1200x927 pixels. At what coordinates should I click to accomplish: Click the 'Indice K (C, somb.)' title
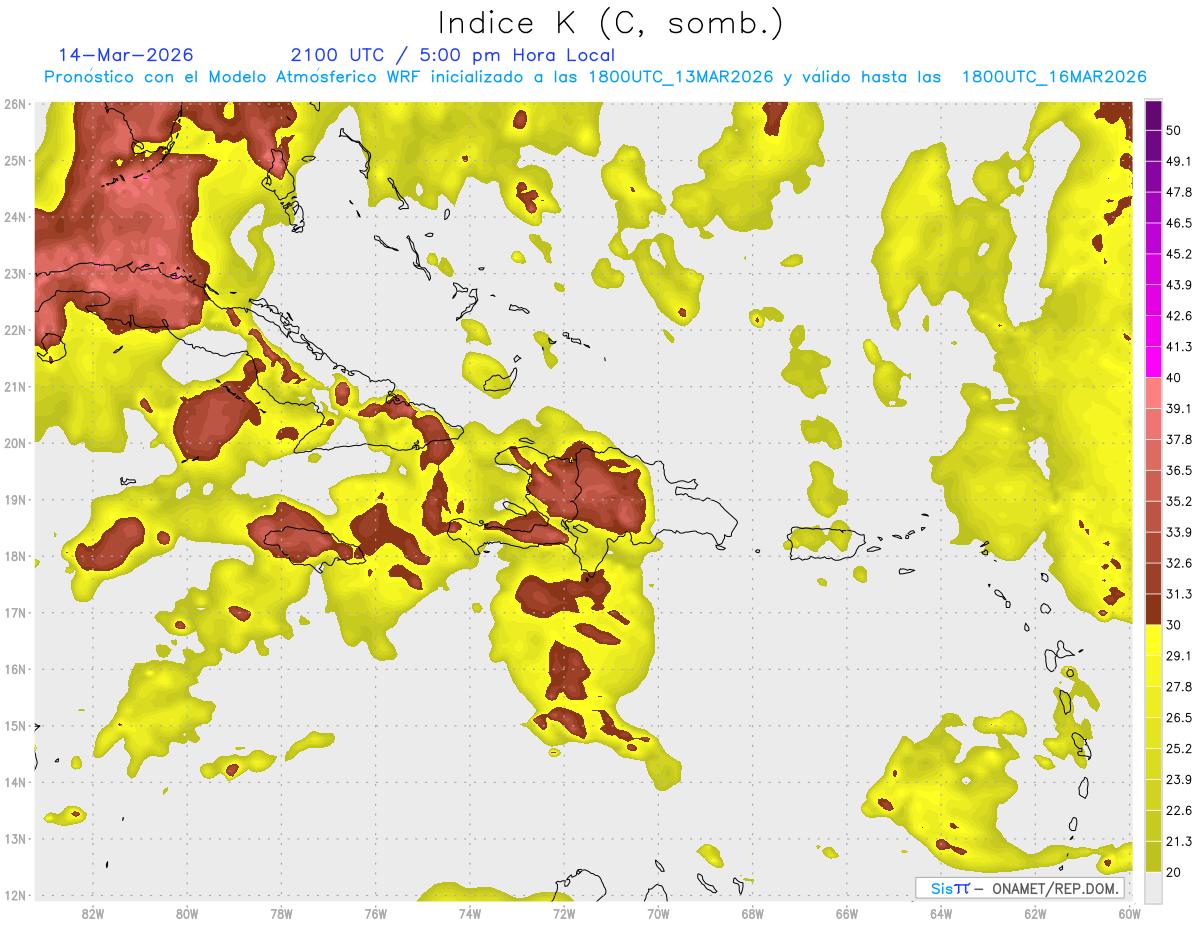610,24
